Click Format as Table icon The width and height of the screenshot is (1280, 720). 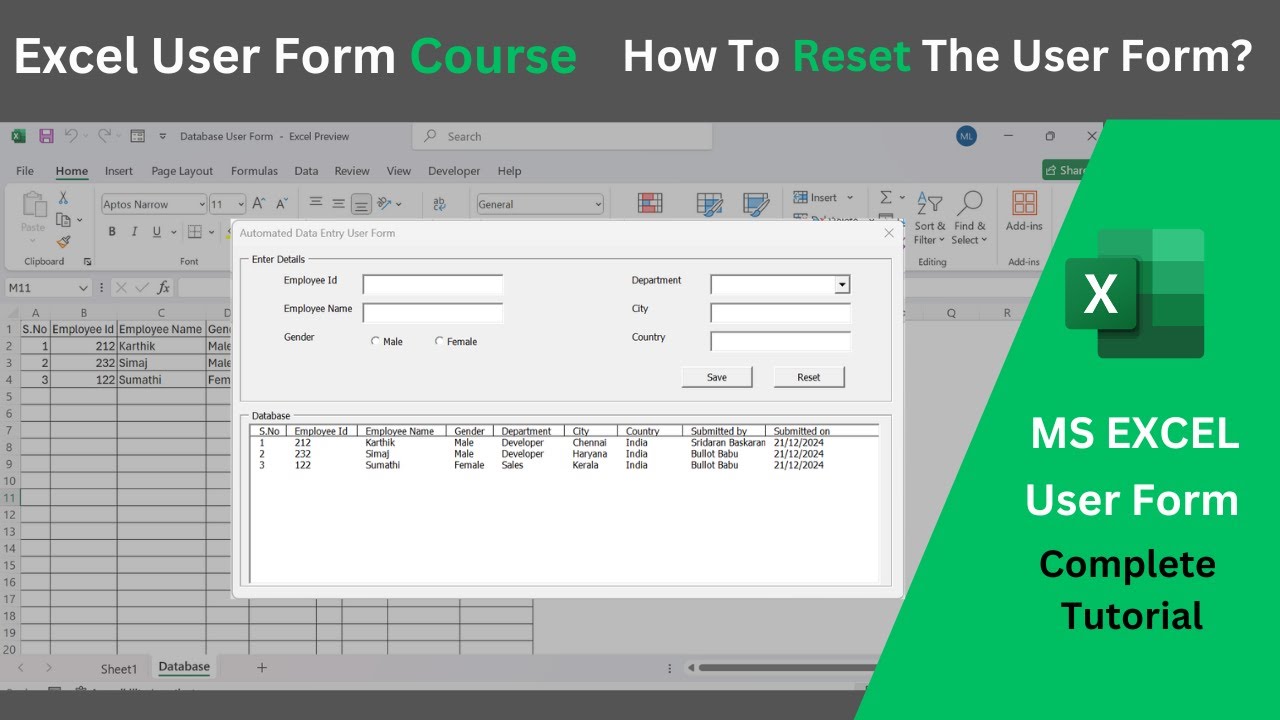[709, 204]
